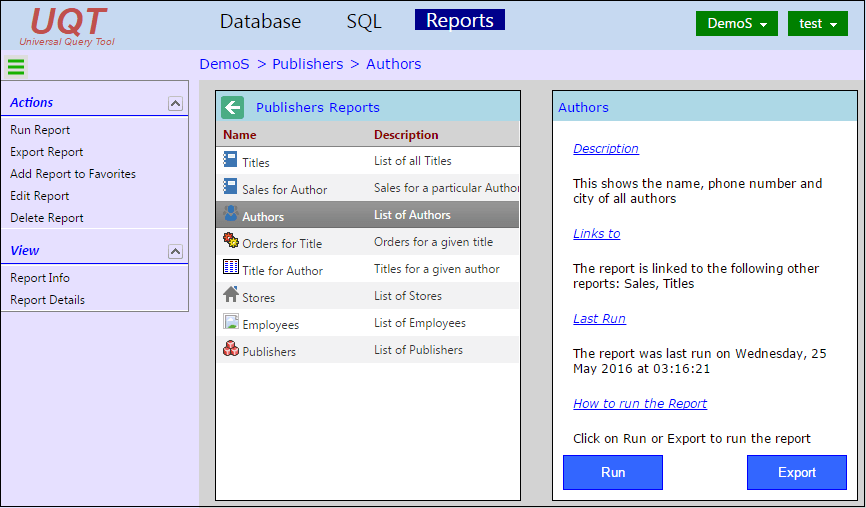Click the 'List of Publishers' description
This screenshot has height=508, width=866.
(x=418, y=350)
